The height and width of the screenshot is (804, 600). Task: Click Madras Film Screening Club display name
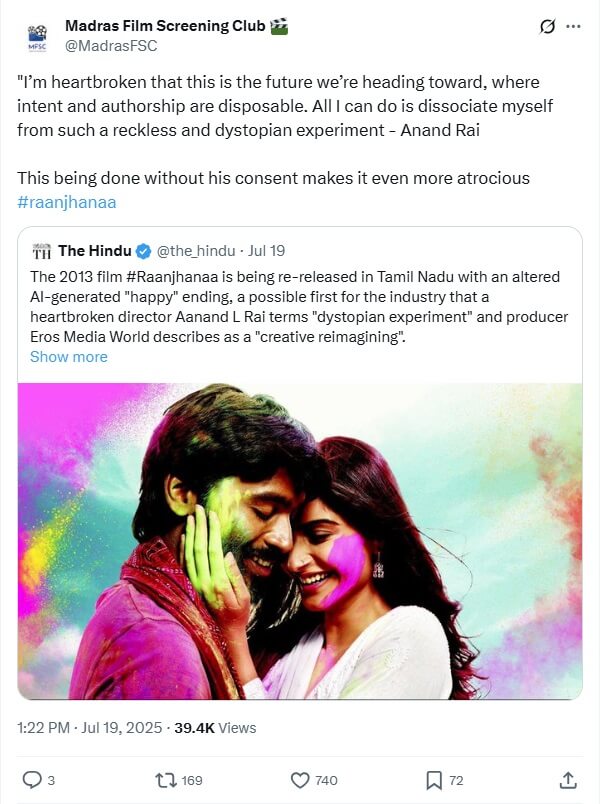[165, 26]
